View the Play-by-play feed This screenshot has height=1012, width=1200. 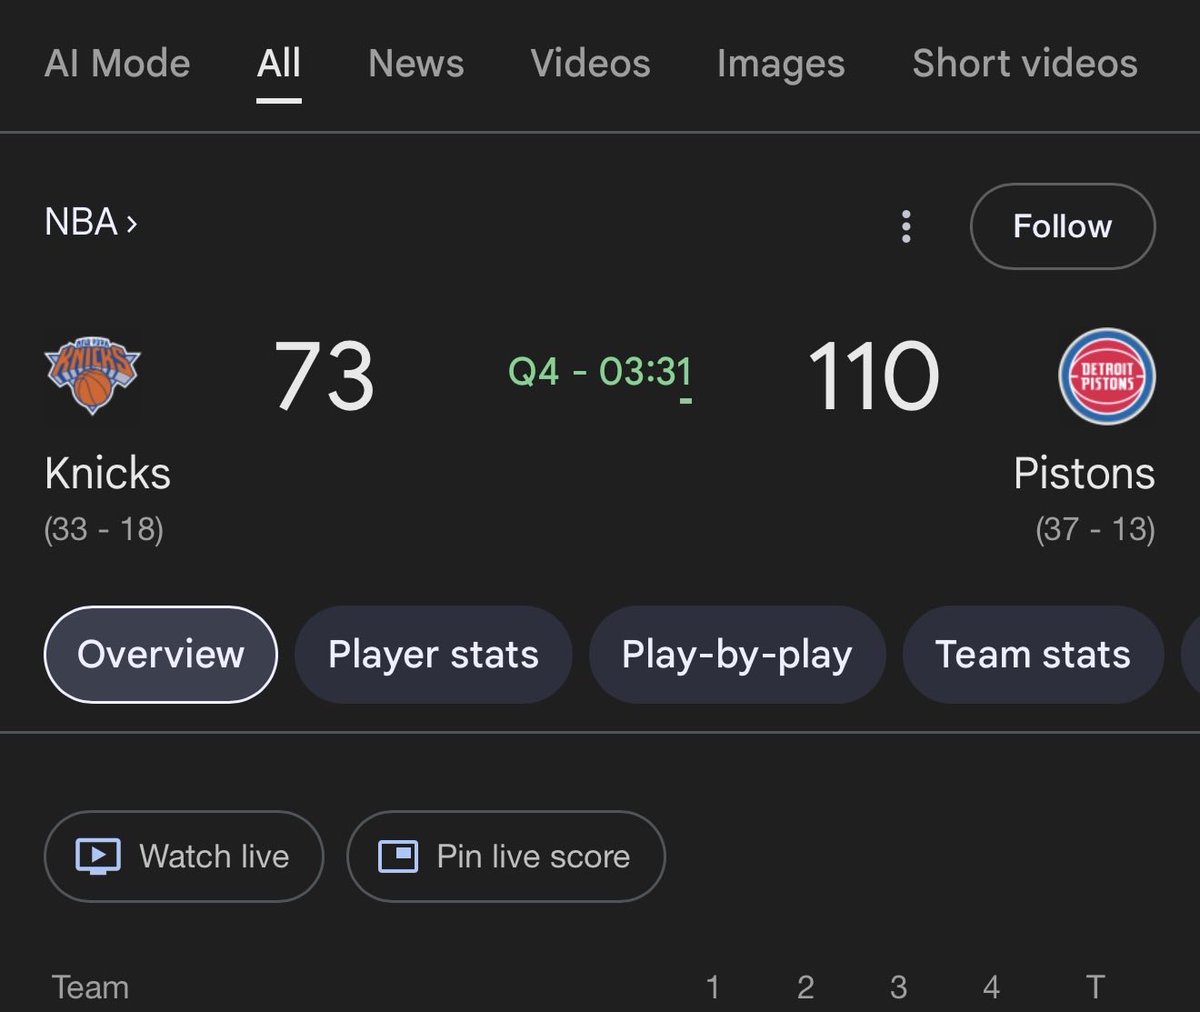[737, 654]
